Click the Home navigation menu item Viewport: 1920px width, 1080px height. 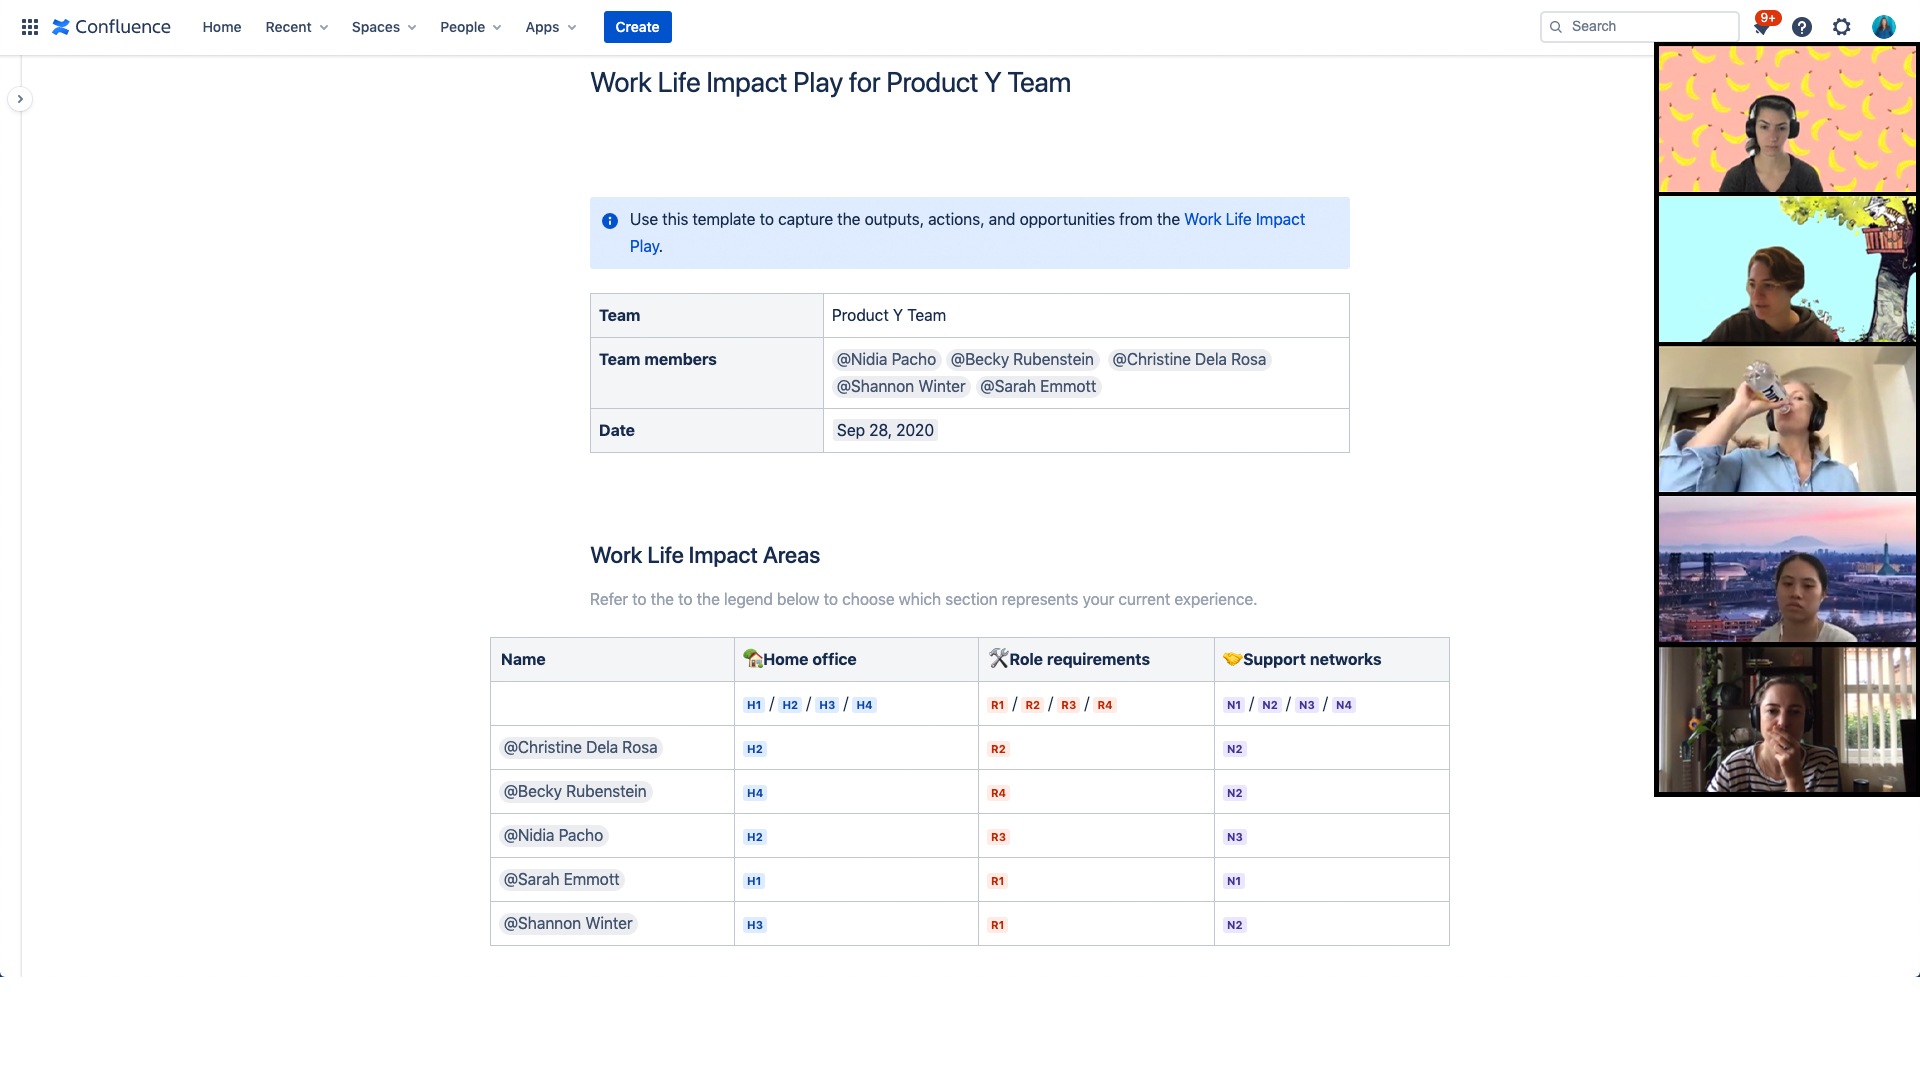pos(219,26)
